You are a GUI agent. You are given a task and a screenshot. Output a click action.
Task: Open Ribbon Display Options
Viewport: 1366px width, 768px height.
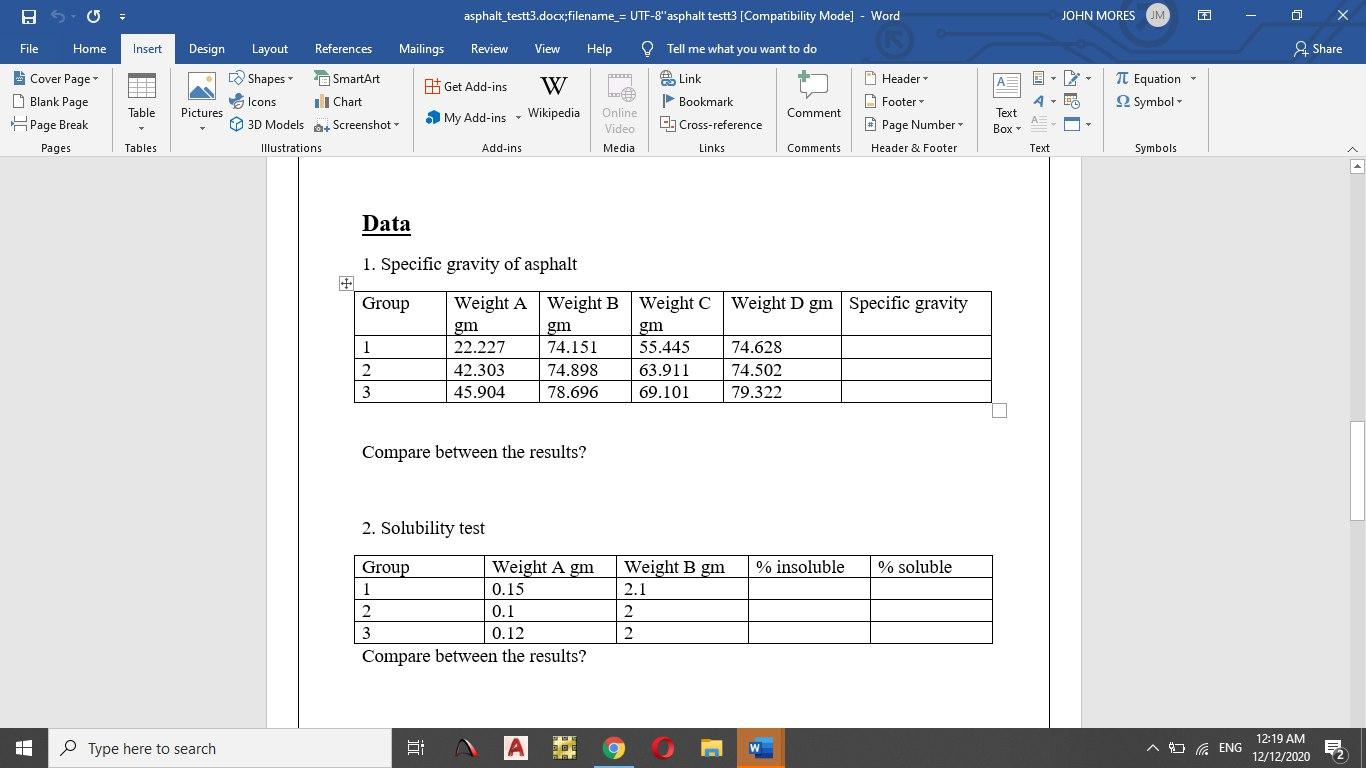tap(1205, 16)
